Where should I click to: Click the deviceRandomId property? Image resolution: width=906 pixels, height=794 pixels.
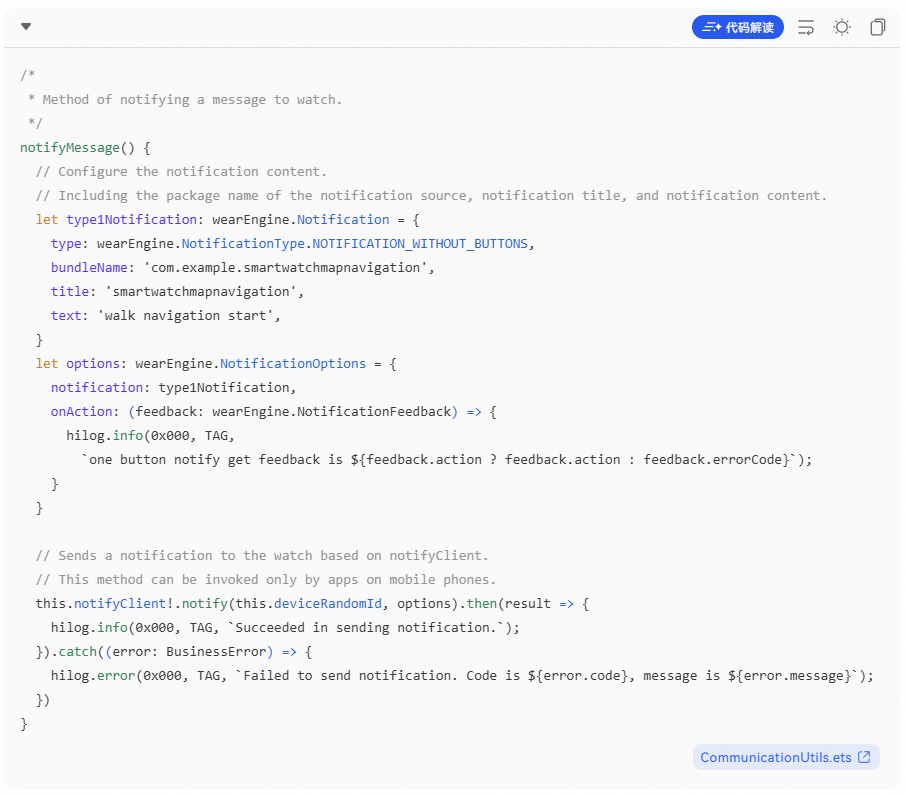pyautogui.click(x=328, y=603)
